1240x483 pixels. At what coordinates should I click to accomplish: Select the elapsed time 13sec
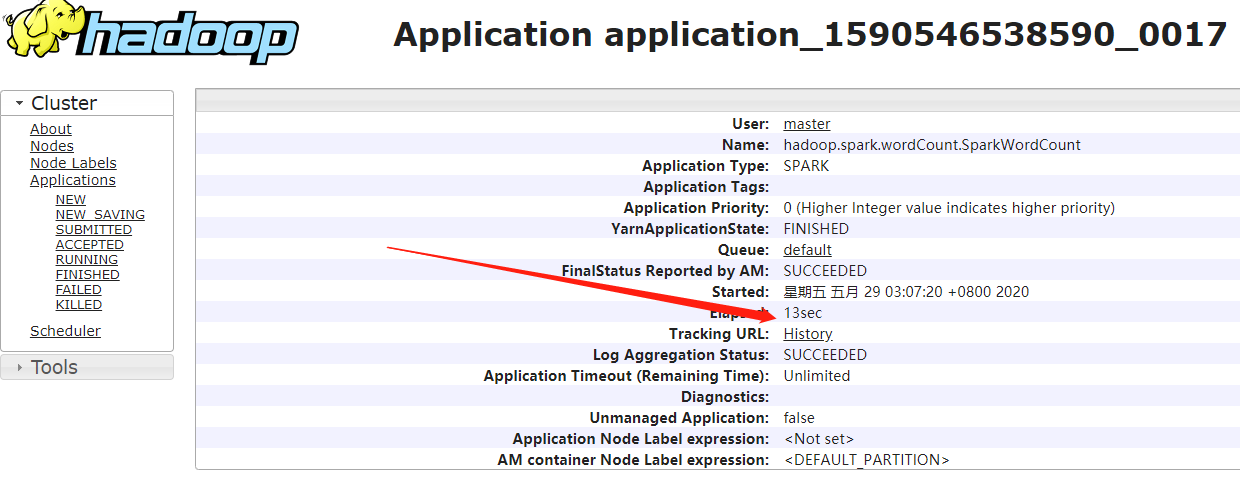803,313
